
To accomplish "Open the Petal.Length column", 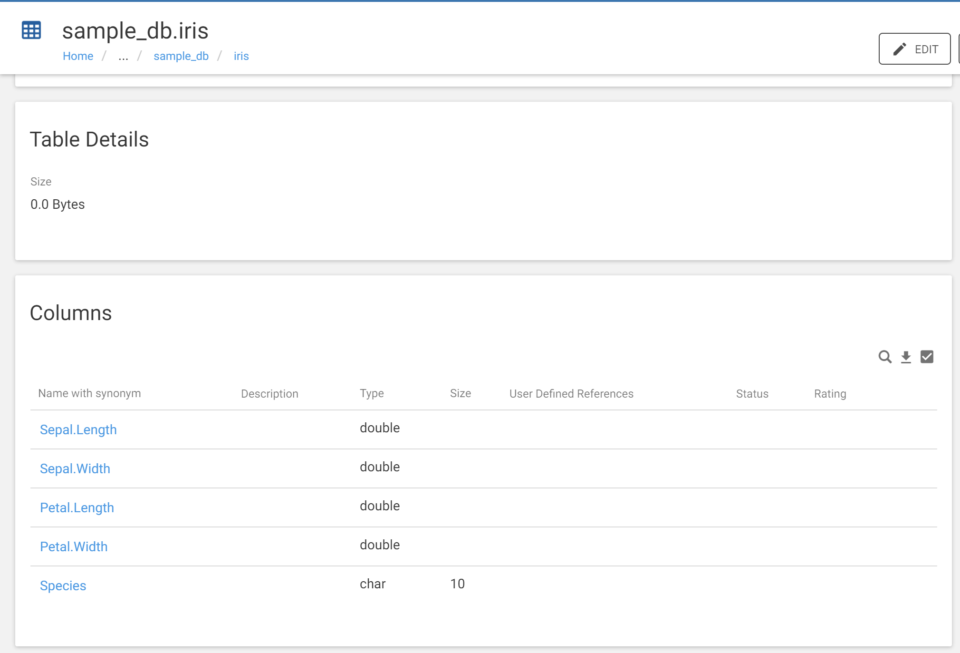I will coord(77,508).
